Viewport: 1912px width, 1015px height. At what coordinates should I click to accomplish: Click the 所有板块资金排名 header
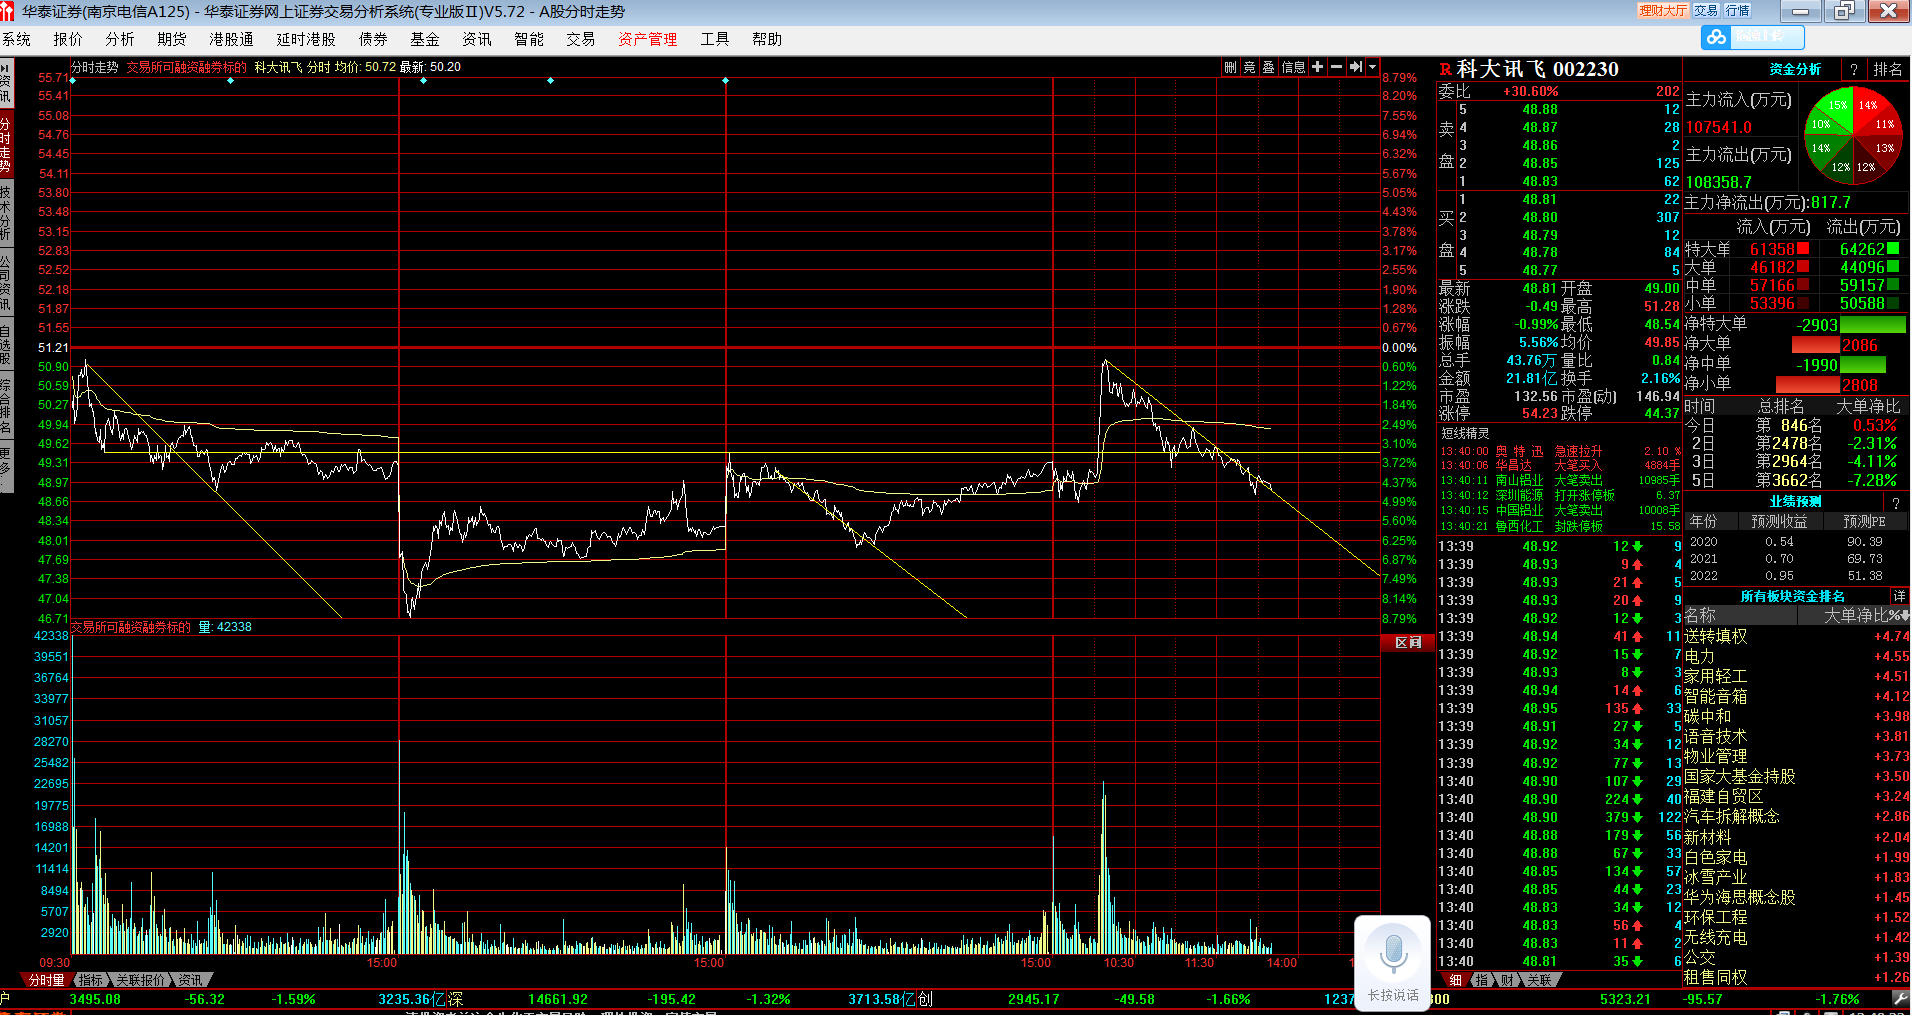point(1793,596)
